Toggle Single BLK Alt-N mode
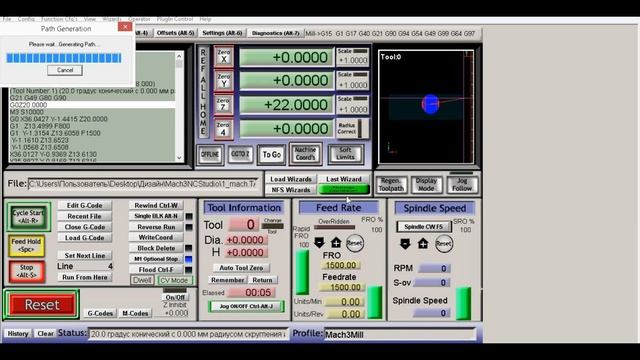This screenshot has height=360, width=640. click(156, 216)
